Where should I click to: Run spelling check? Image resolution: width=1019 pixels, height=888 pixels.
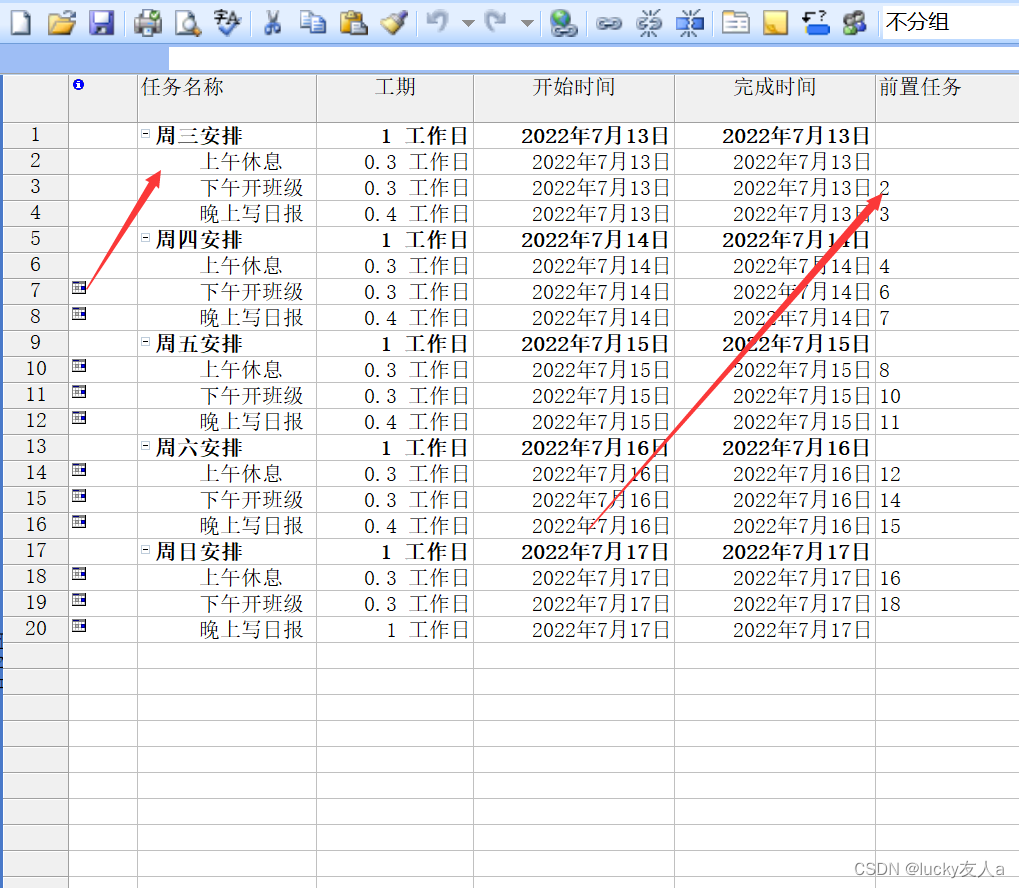point(227,23)
